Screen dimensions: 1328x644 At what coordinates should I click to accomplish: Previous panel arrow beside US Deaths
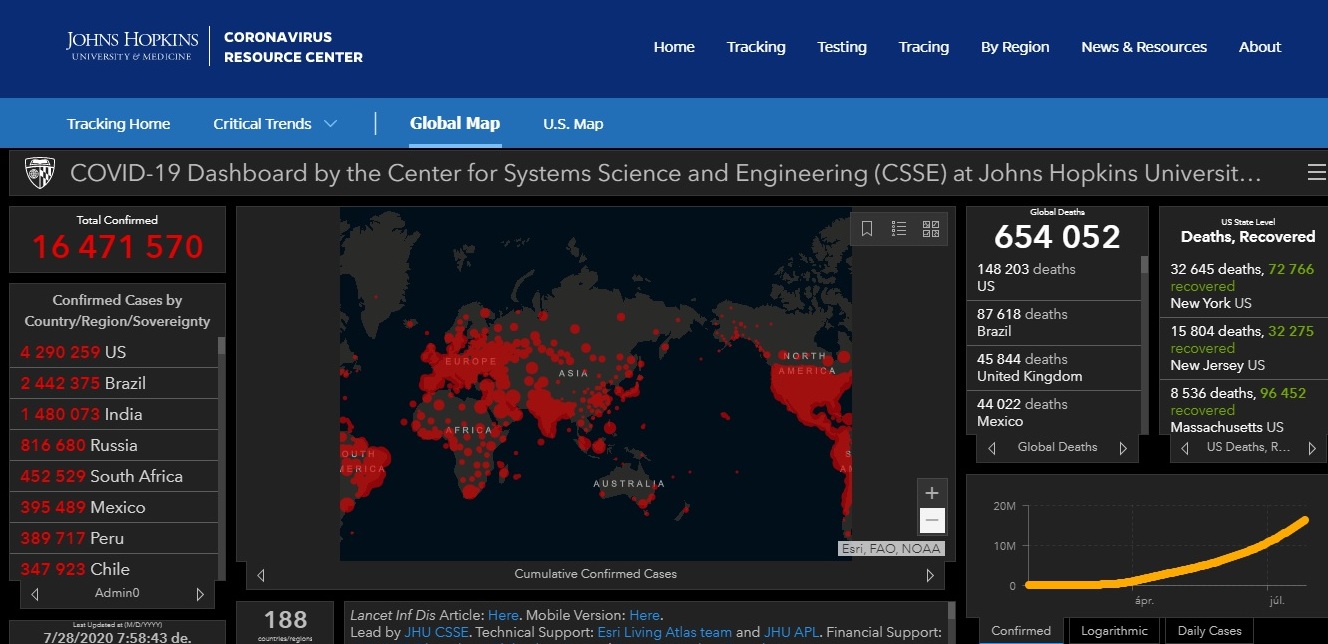[1186, 448]
